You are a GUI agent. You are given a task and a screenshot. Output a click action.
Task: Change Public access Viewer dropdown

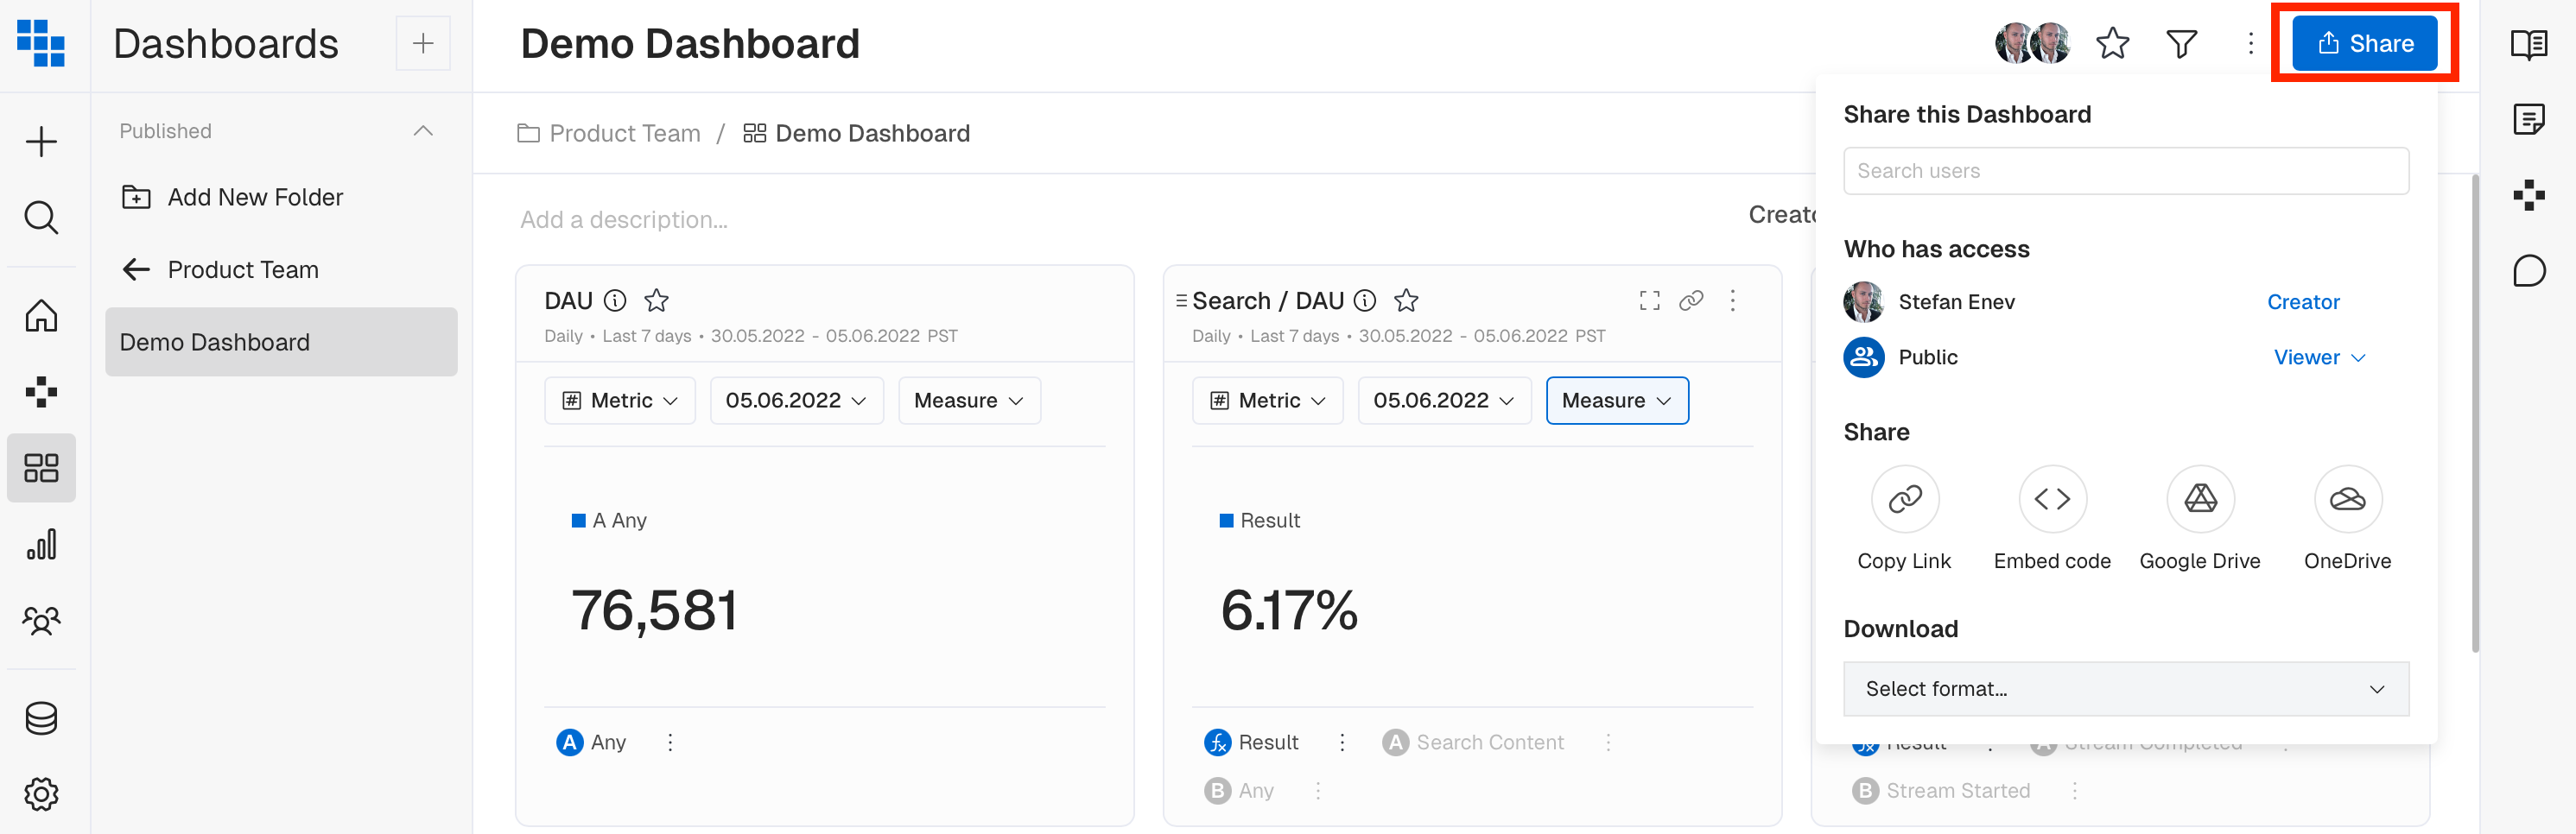coord(2319,357)
